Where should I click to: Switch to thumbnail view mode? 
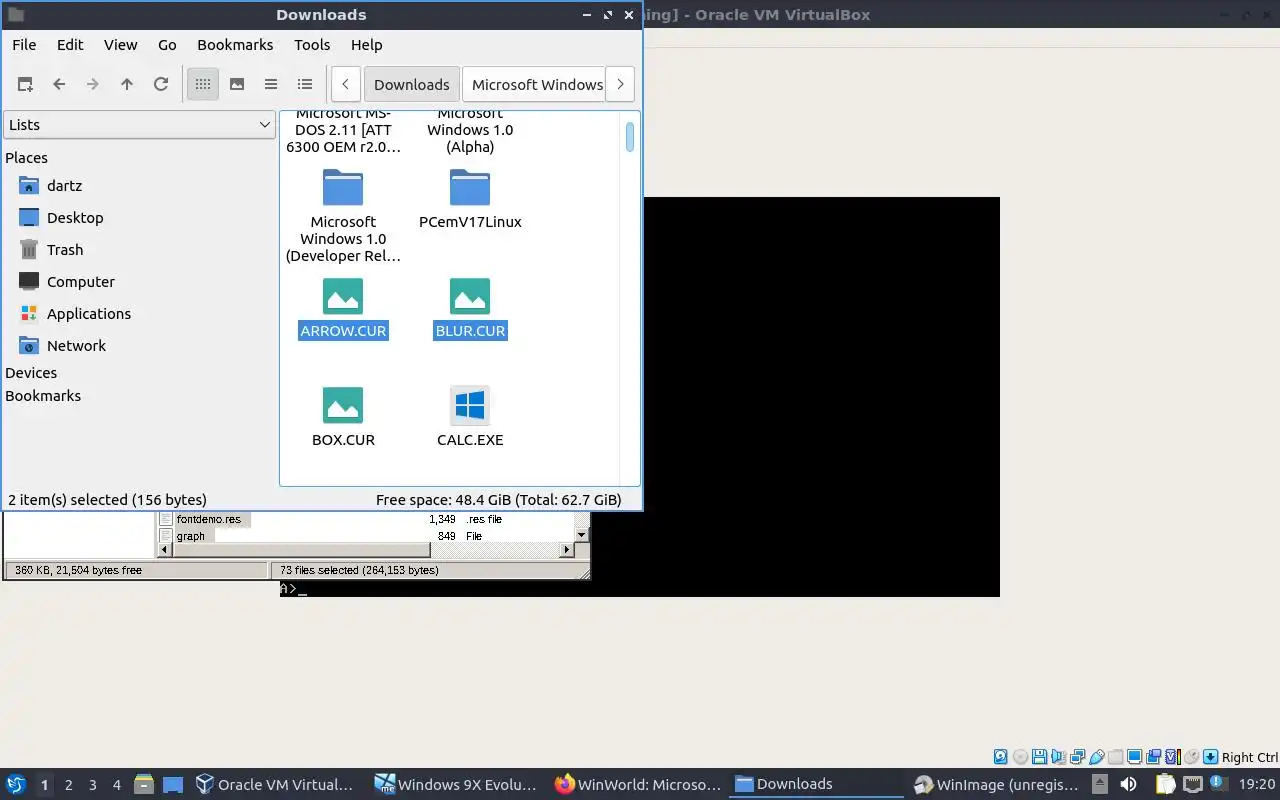coord(237,85)
